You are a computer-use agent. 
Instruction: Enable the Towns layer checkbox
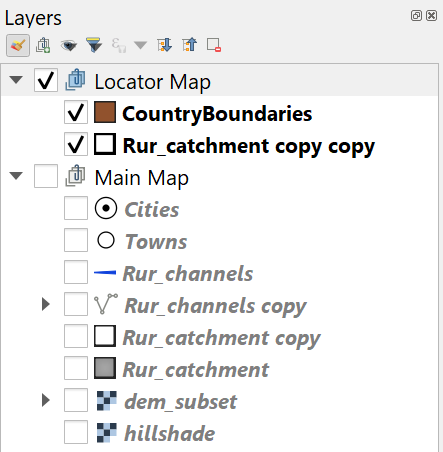[x=76, y=240]
